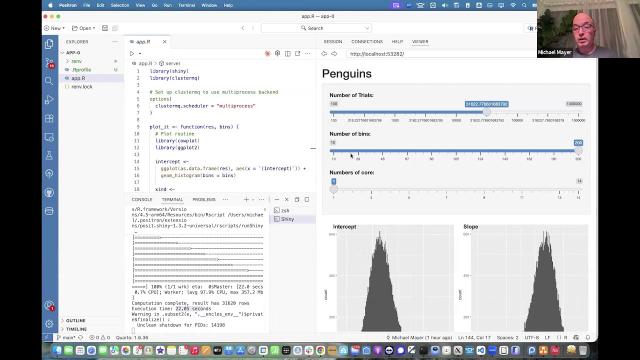Open the Remote Explorer icon in activity bar
Viewport: 640px width, 360px height.
pyautogui.click(x=49, y=137)
